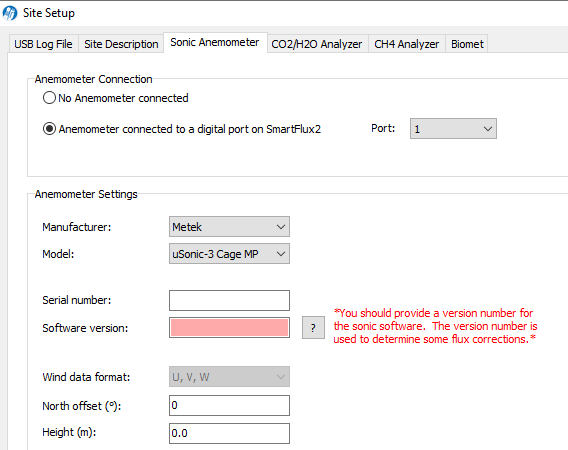Open the Biomet tab

pyautogui.click(x=467, y=44)
